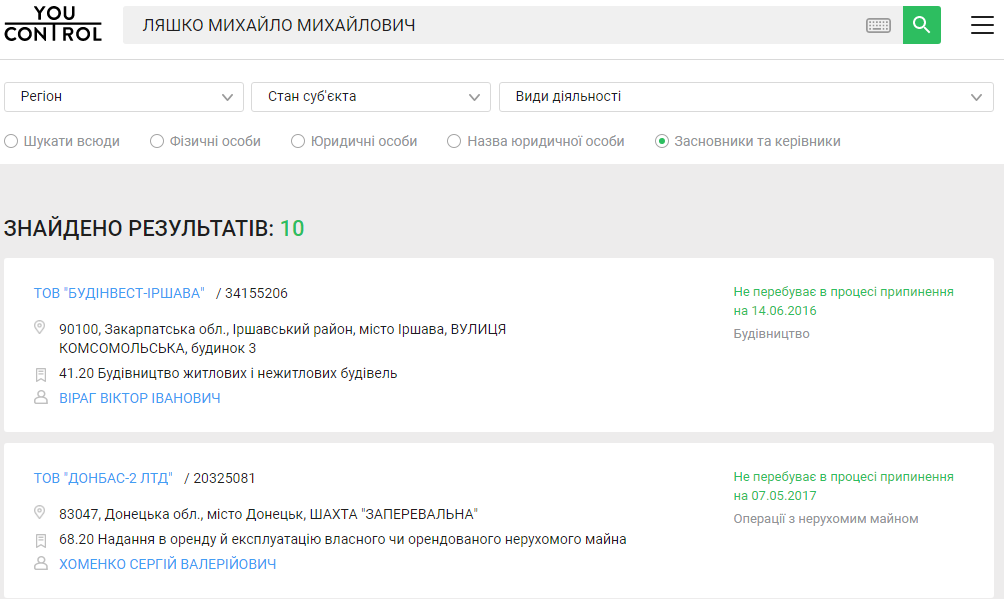The width and height of the screenshot is (1004, 599).
Task: Select the Шукати всюди radio option
Action: click(11, 141)
